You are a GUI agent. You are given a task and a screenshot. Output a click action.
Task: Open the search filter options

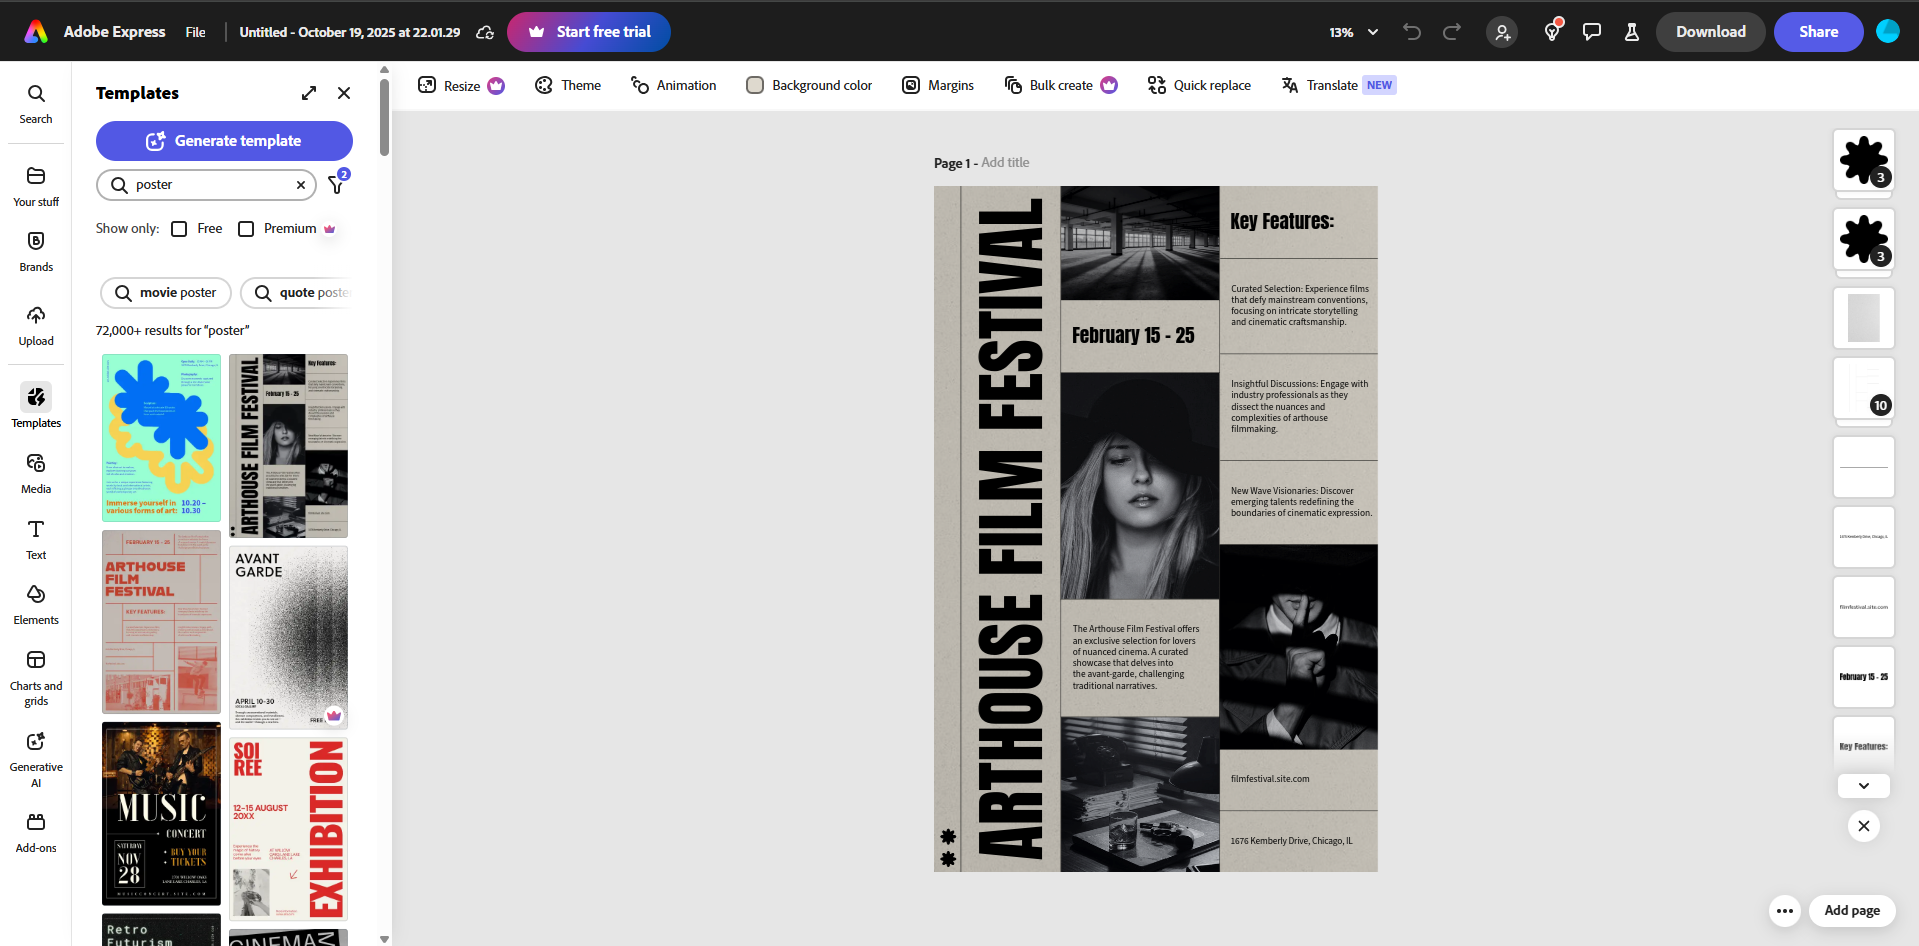click(337, 185)
